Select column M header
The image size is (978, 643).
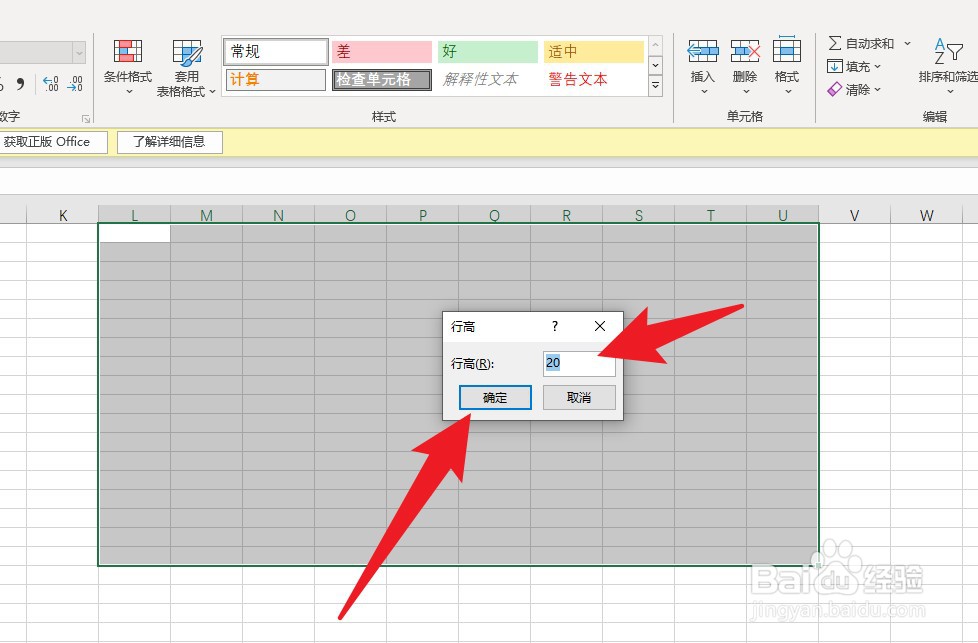pyautogui.click(x=206, y=215)
